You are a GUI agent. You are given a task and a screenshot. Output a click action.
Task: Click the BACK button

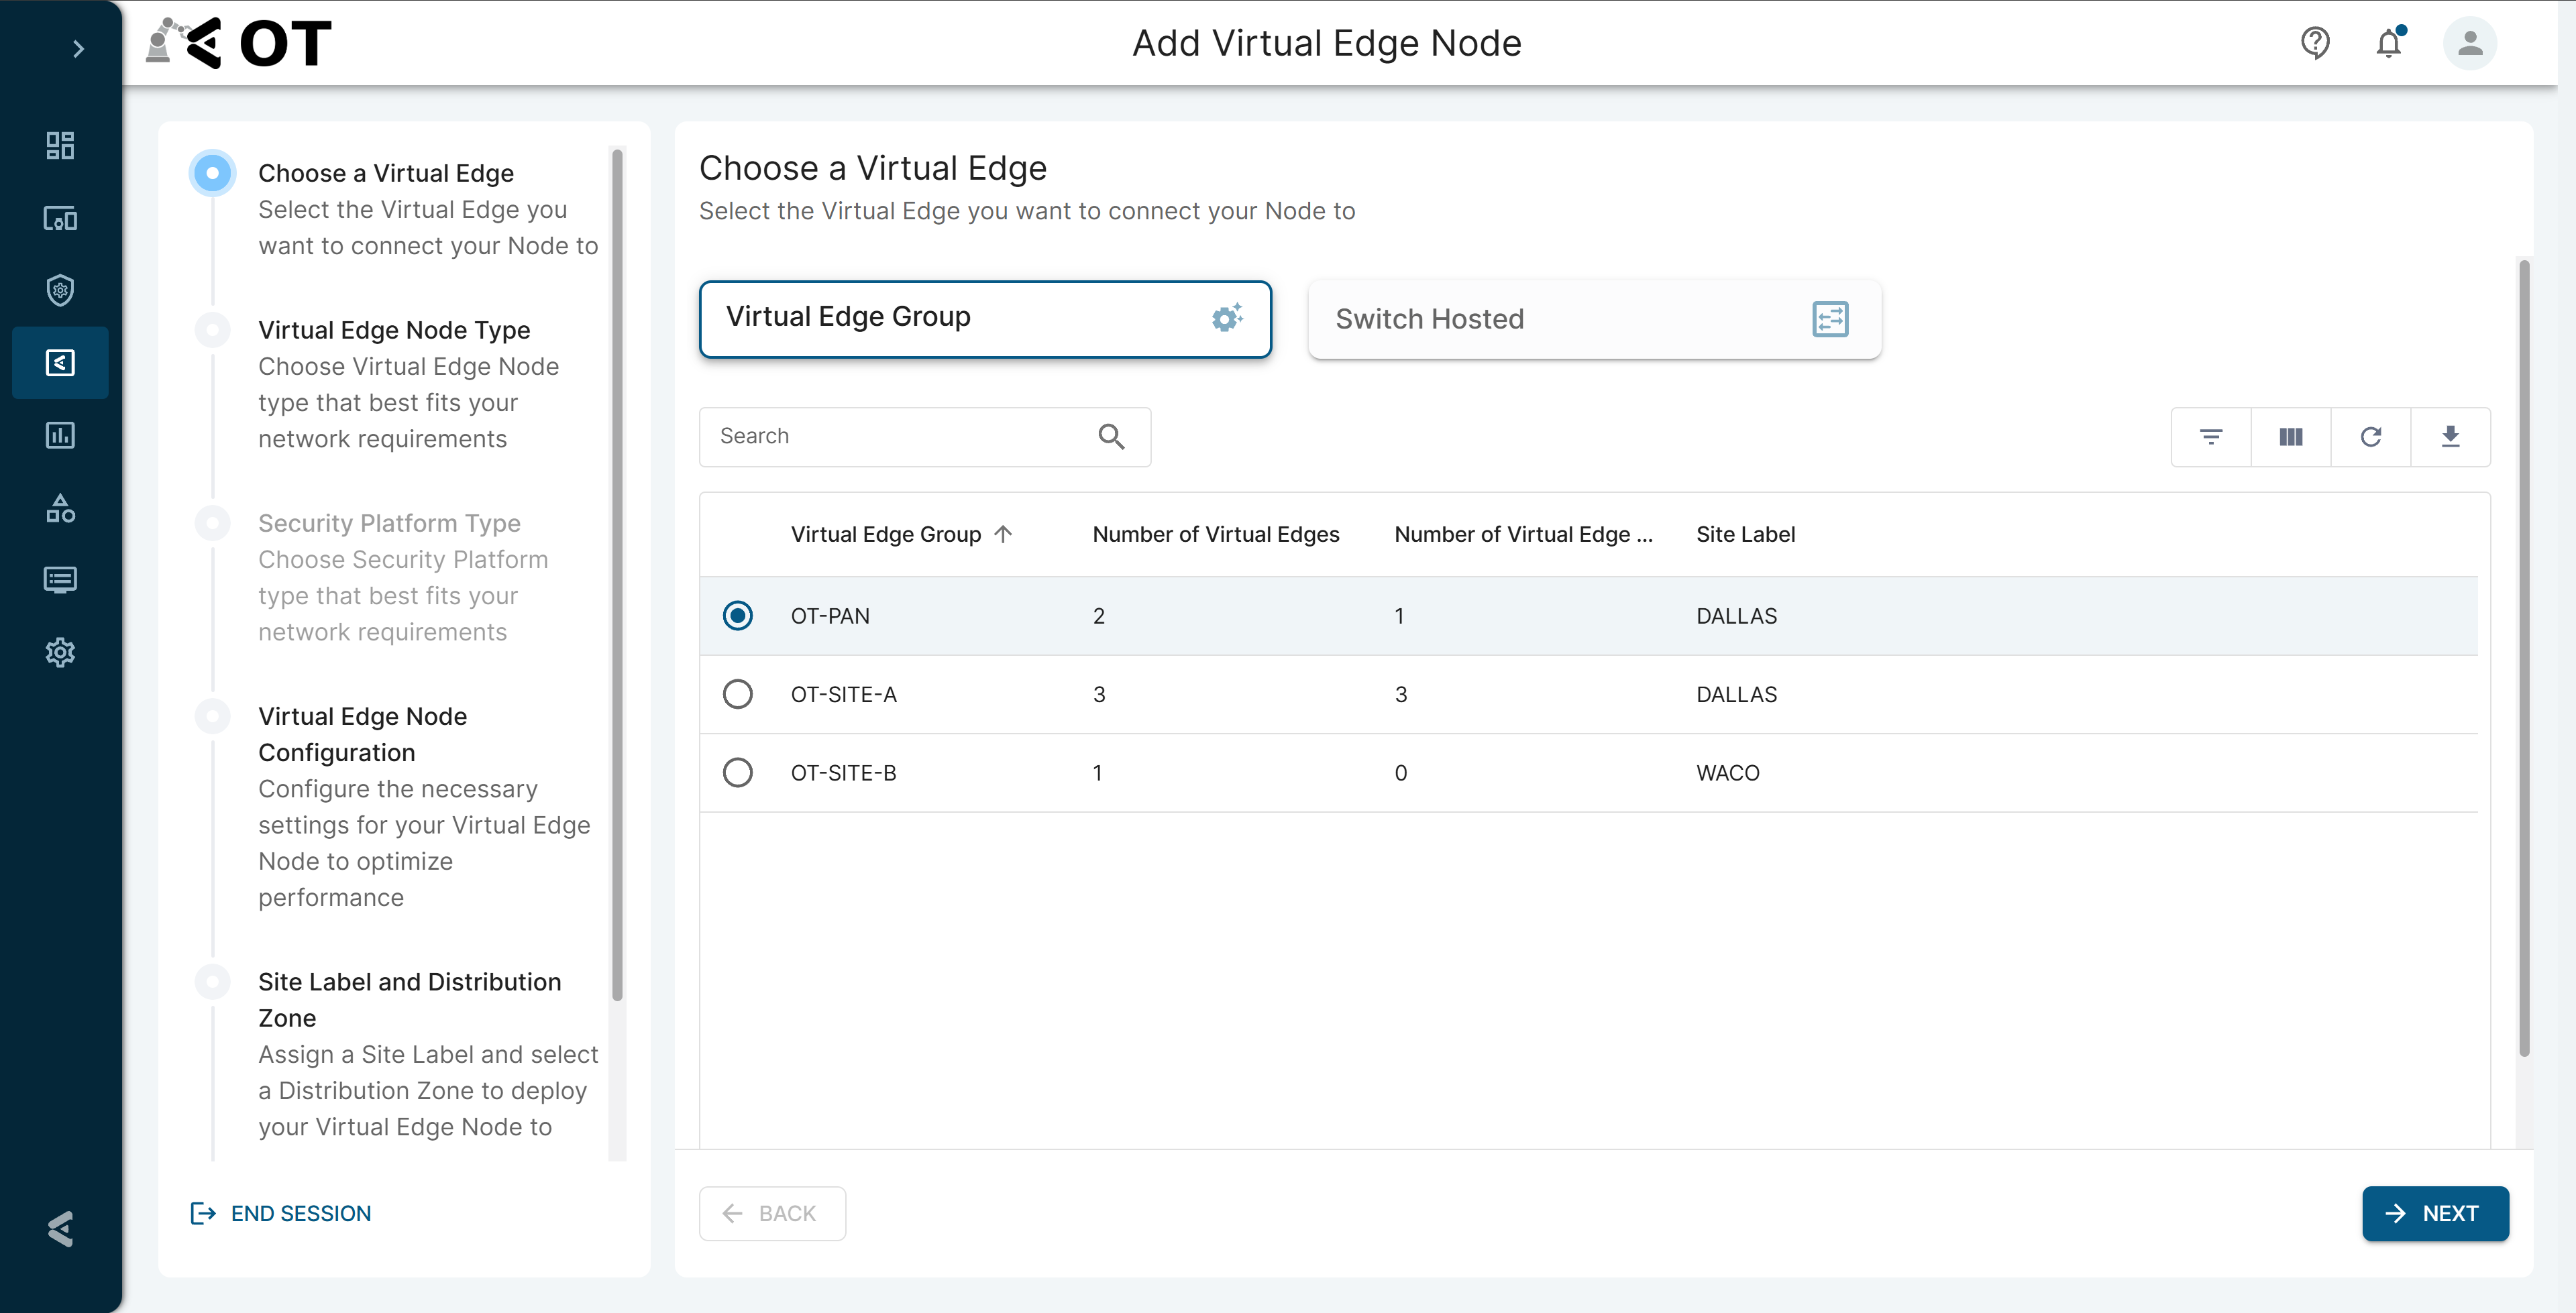[x=772, y=1214]
